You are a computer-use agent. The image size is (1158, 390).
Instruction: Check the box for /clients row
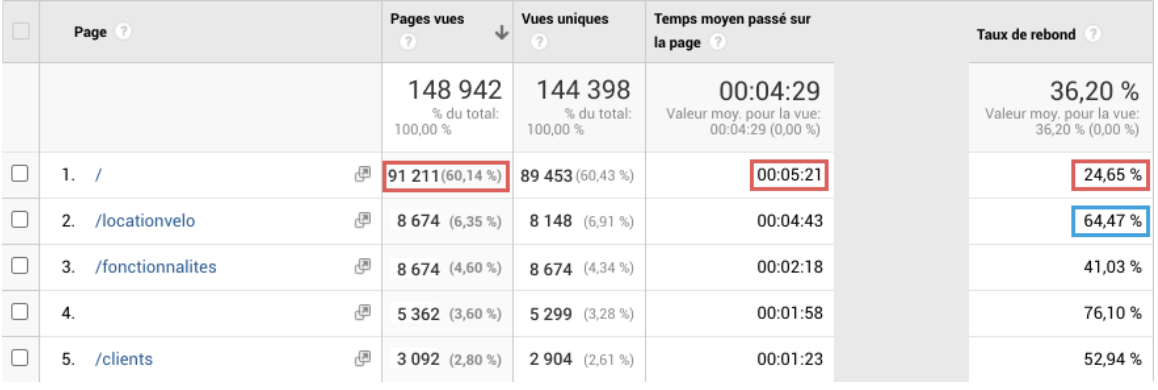tap(21, 359)
